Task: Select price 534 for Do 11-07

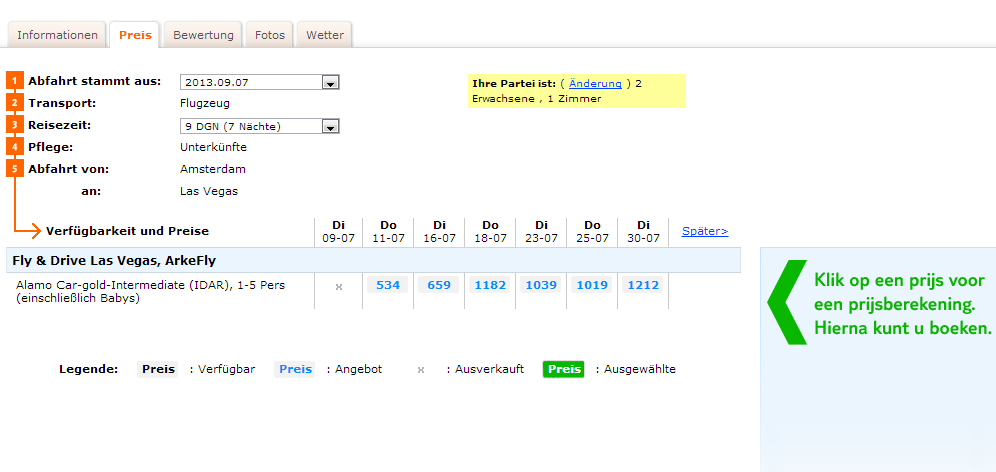Action: click(388, 286)
